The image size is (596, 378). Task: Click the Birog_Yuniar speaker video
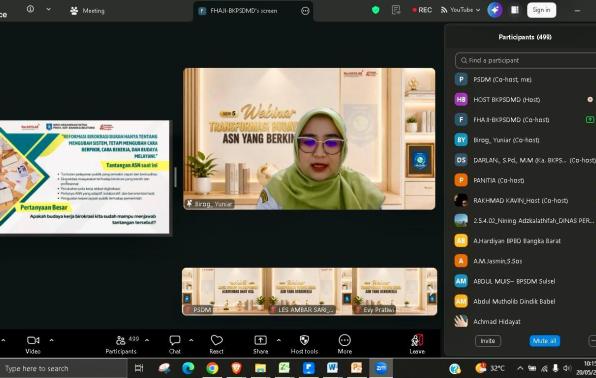309,139
